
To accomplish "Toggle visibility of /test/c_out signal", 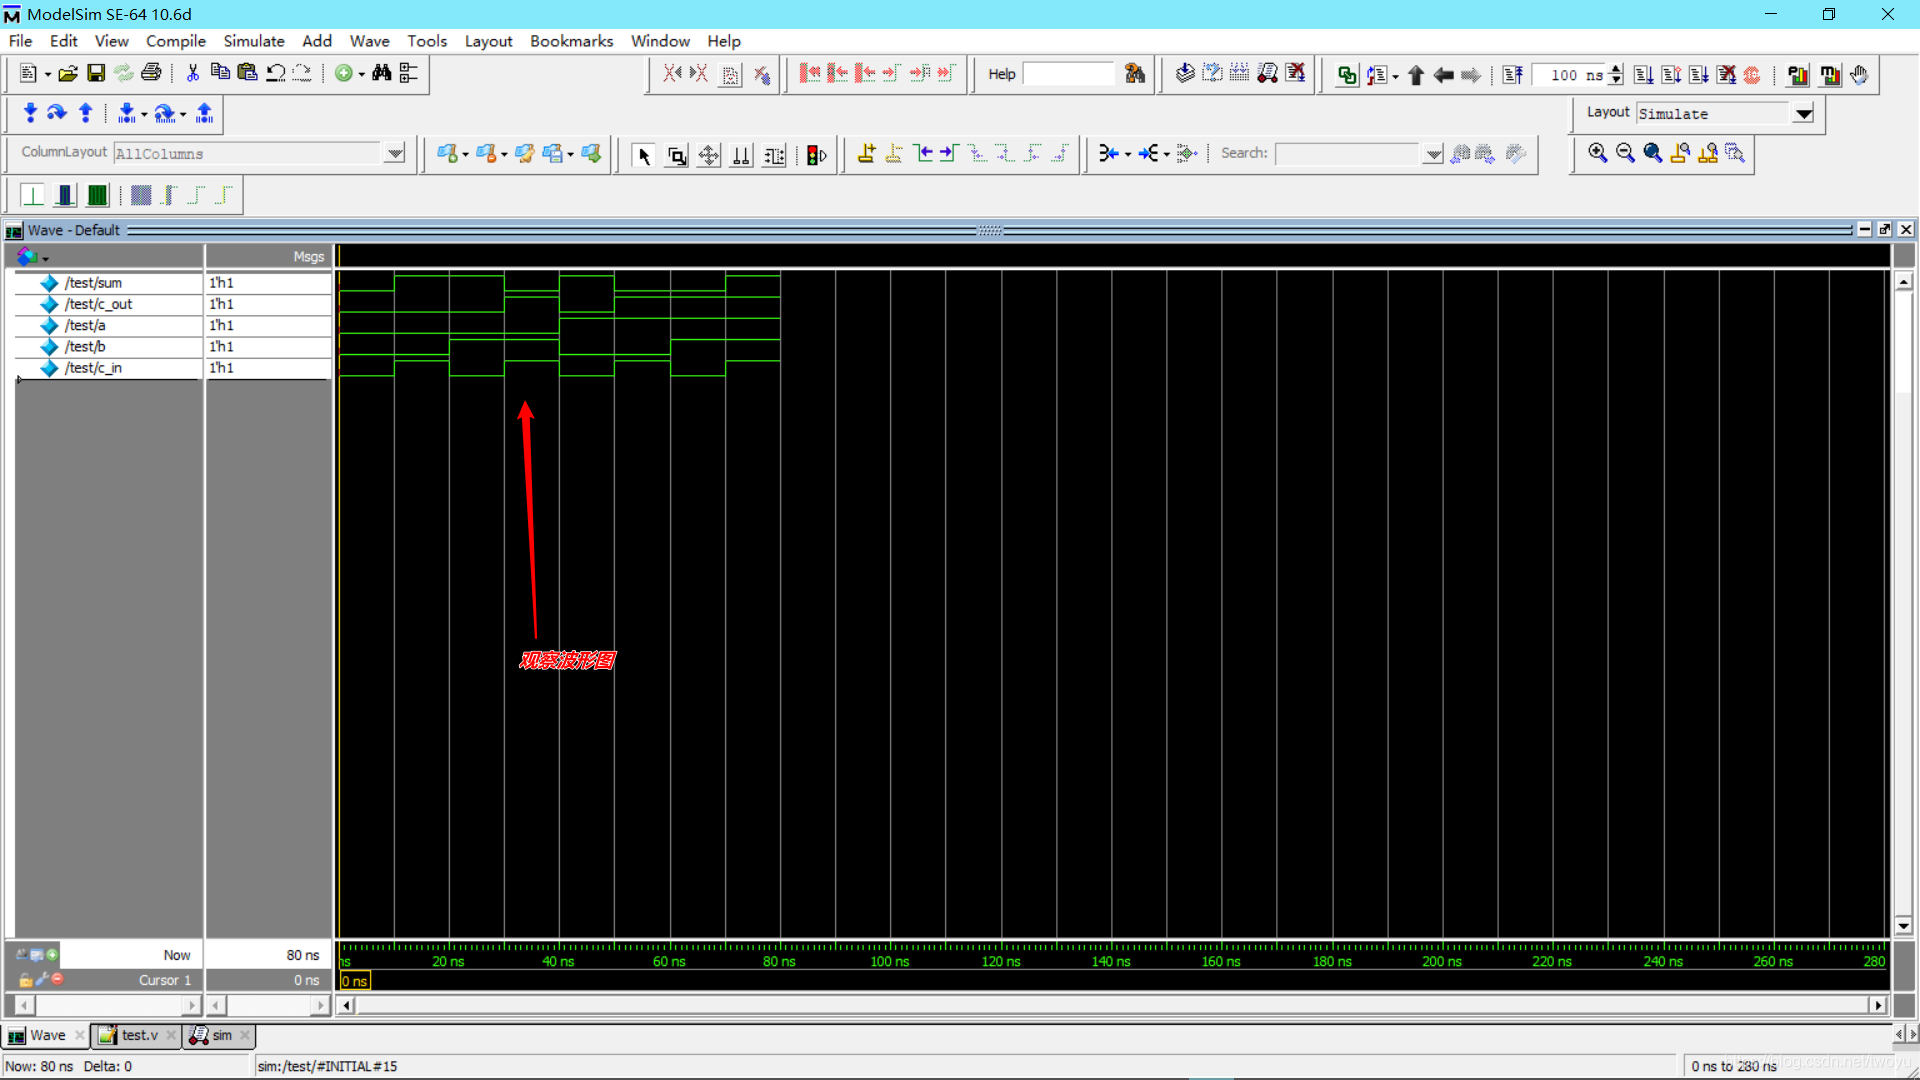I will tap(49, 303).
